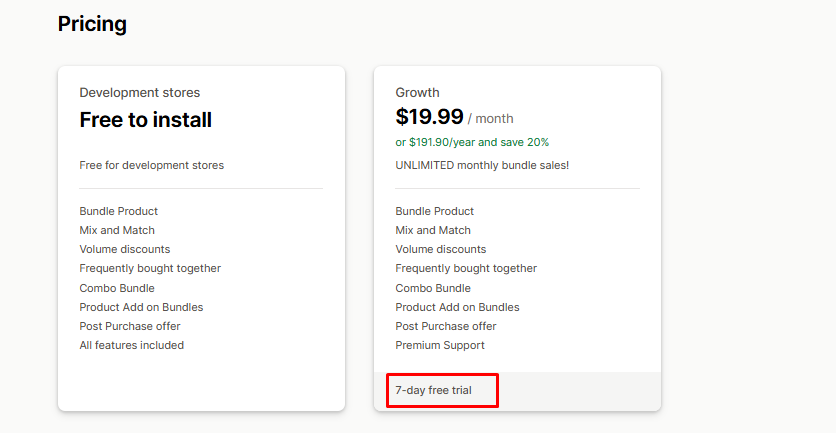This screenshot has width=836, height=433.
Task: Select UNLIMITED monthly bundle sales text
Action: (482, 165)
